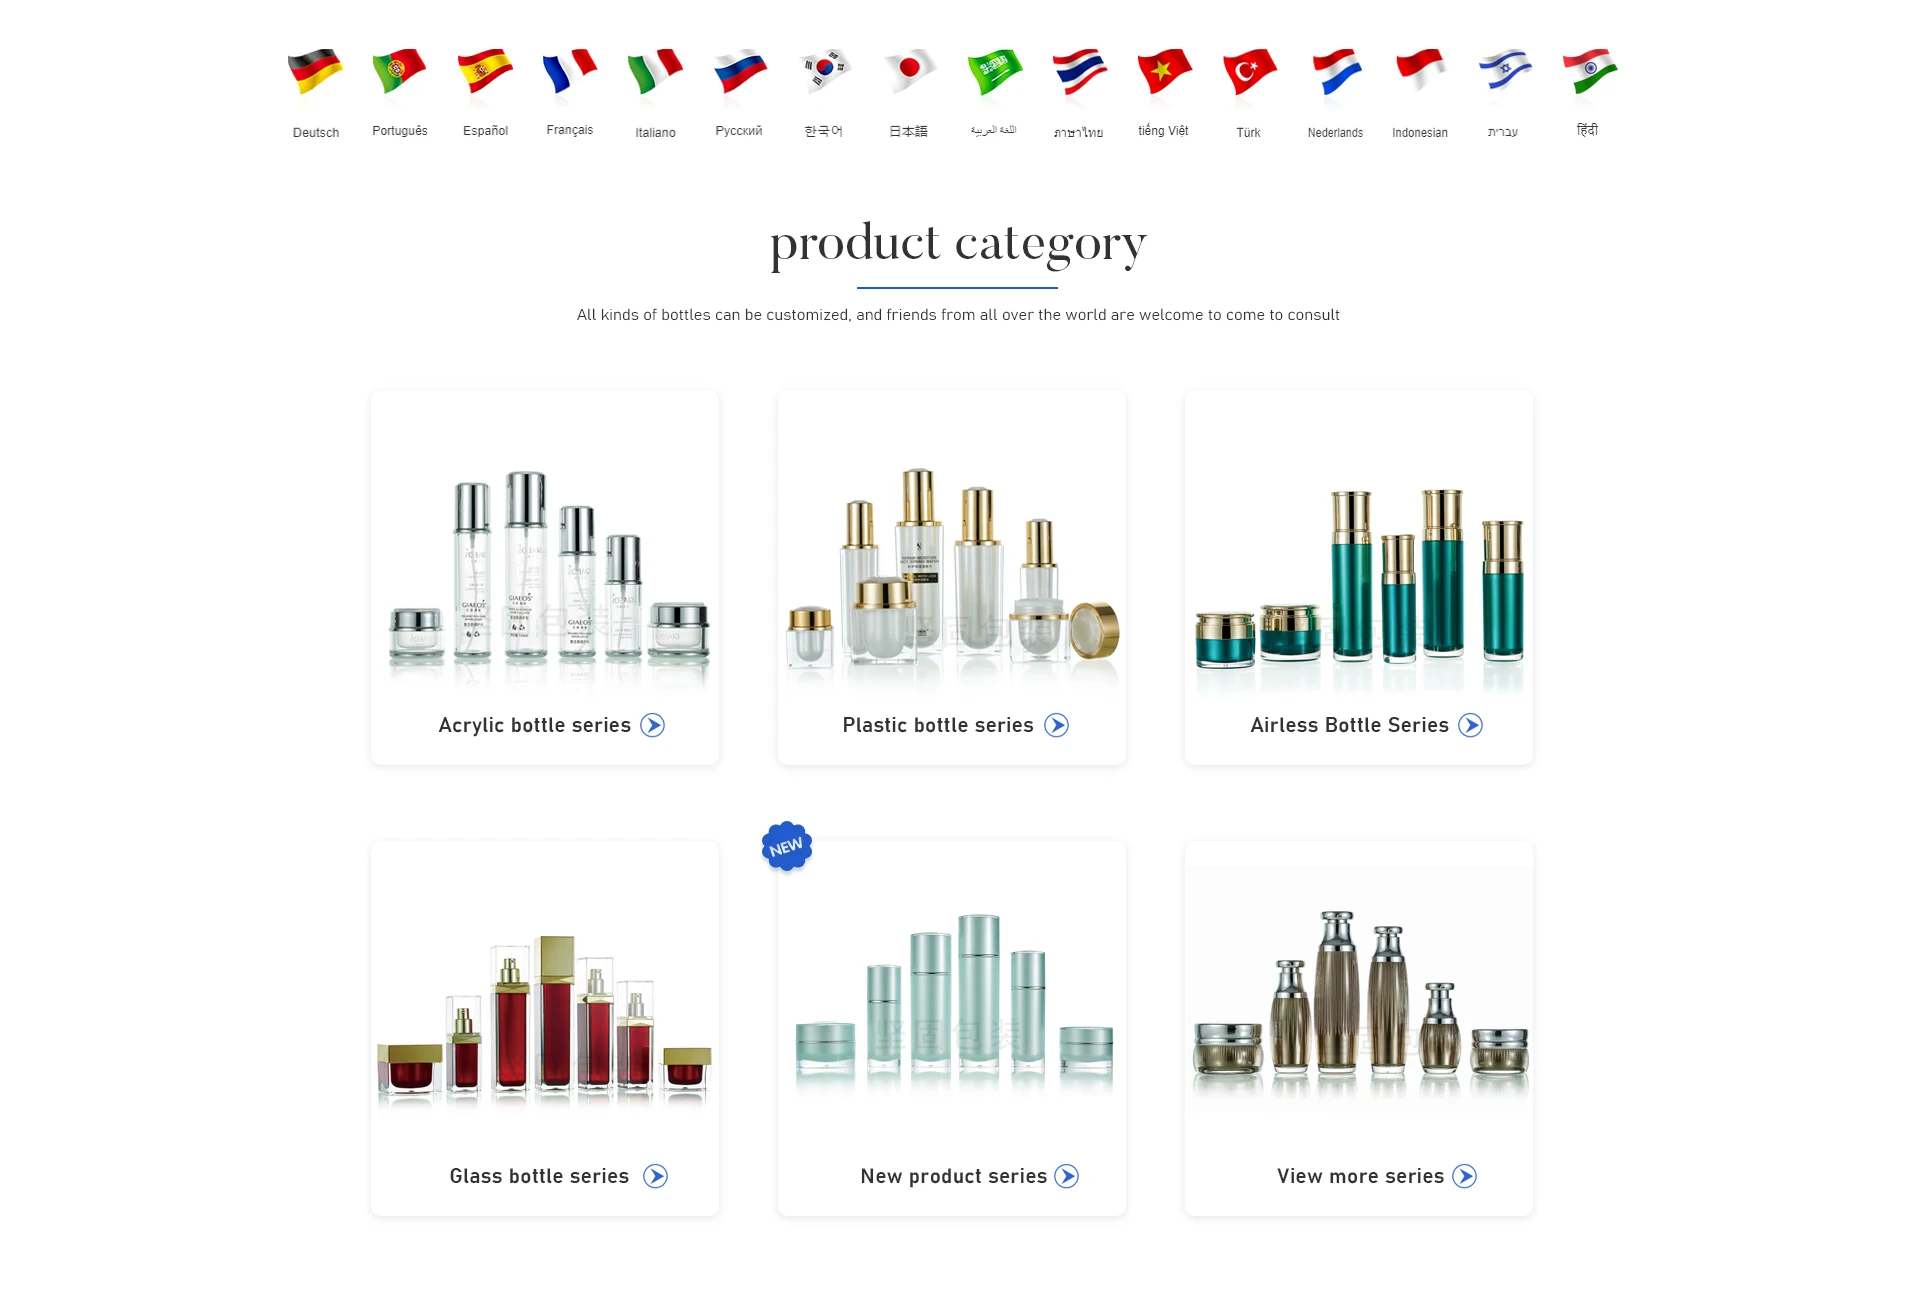Click the arrow next to Acrylic bottle series
Screen dimensions: 1920x1314
653,725
